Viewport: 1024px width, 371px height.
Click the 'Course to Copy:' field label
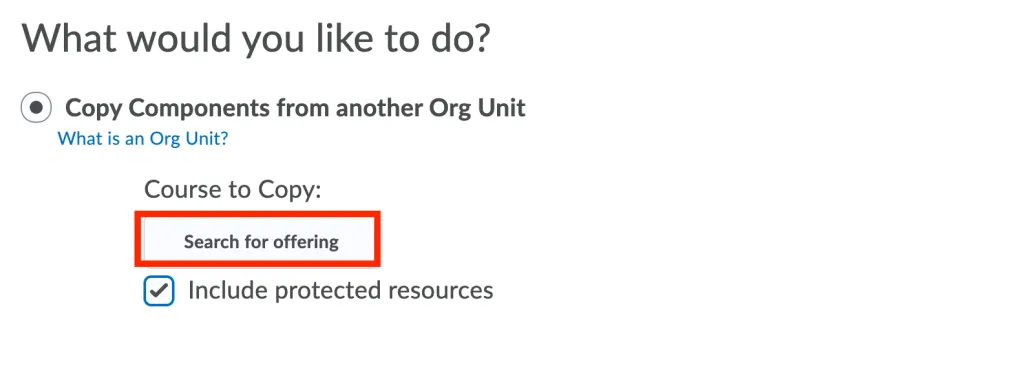point(233,189)
